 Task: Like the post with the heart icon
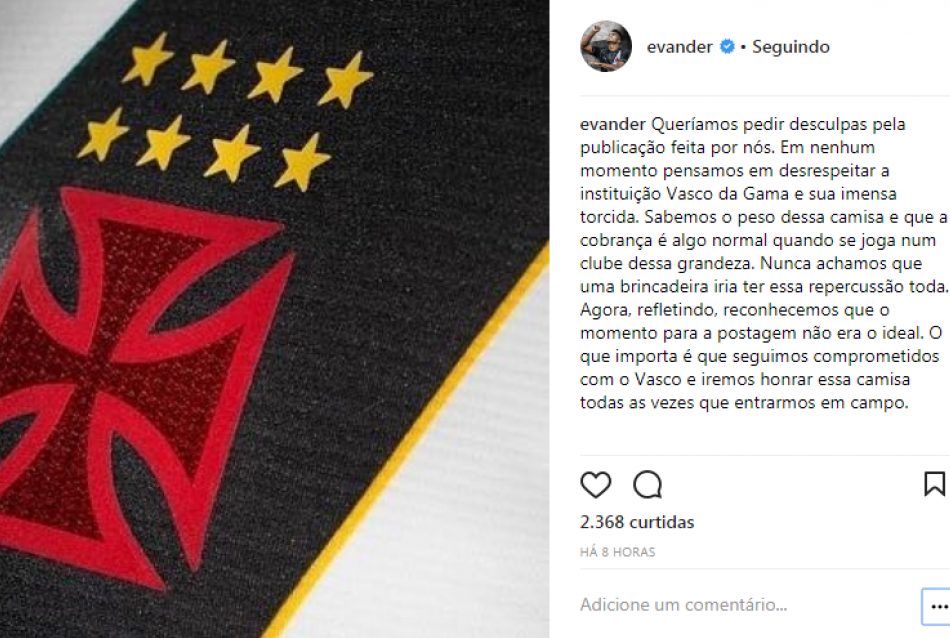click(596, 485)
